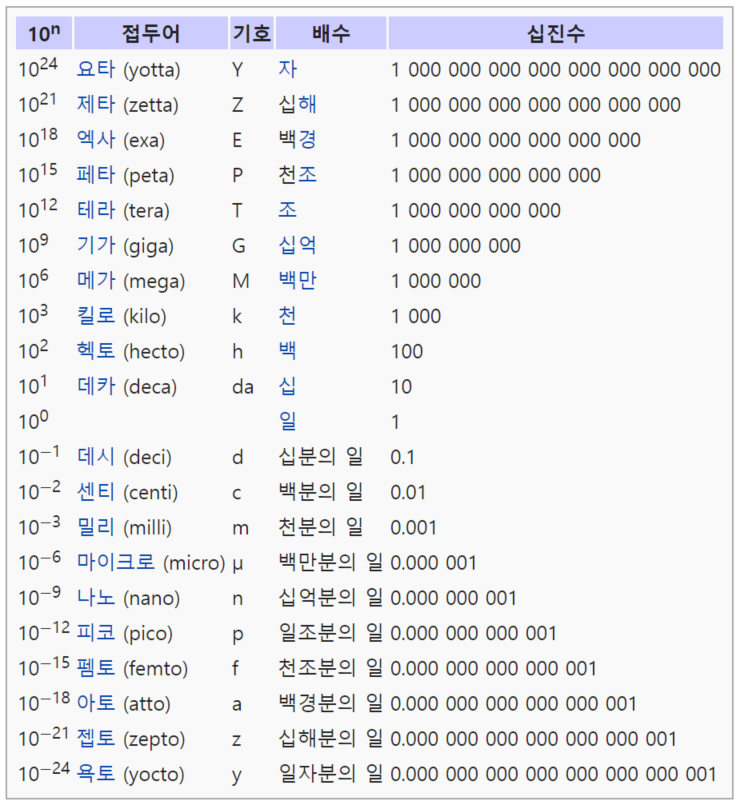
Task: Follow the 자 multiple link
Action: (287, 69)
